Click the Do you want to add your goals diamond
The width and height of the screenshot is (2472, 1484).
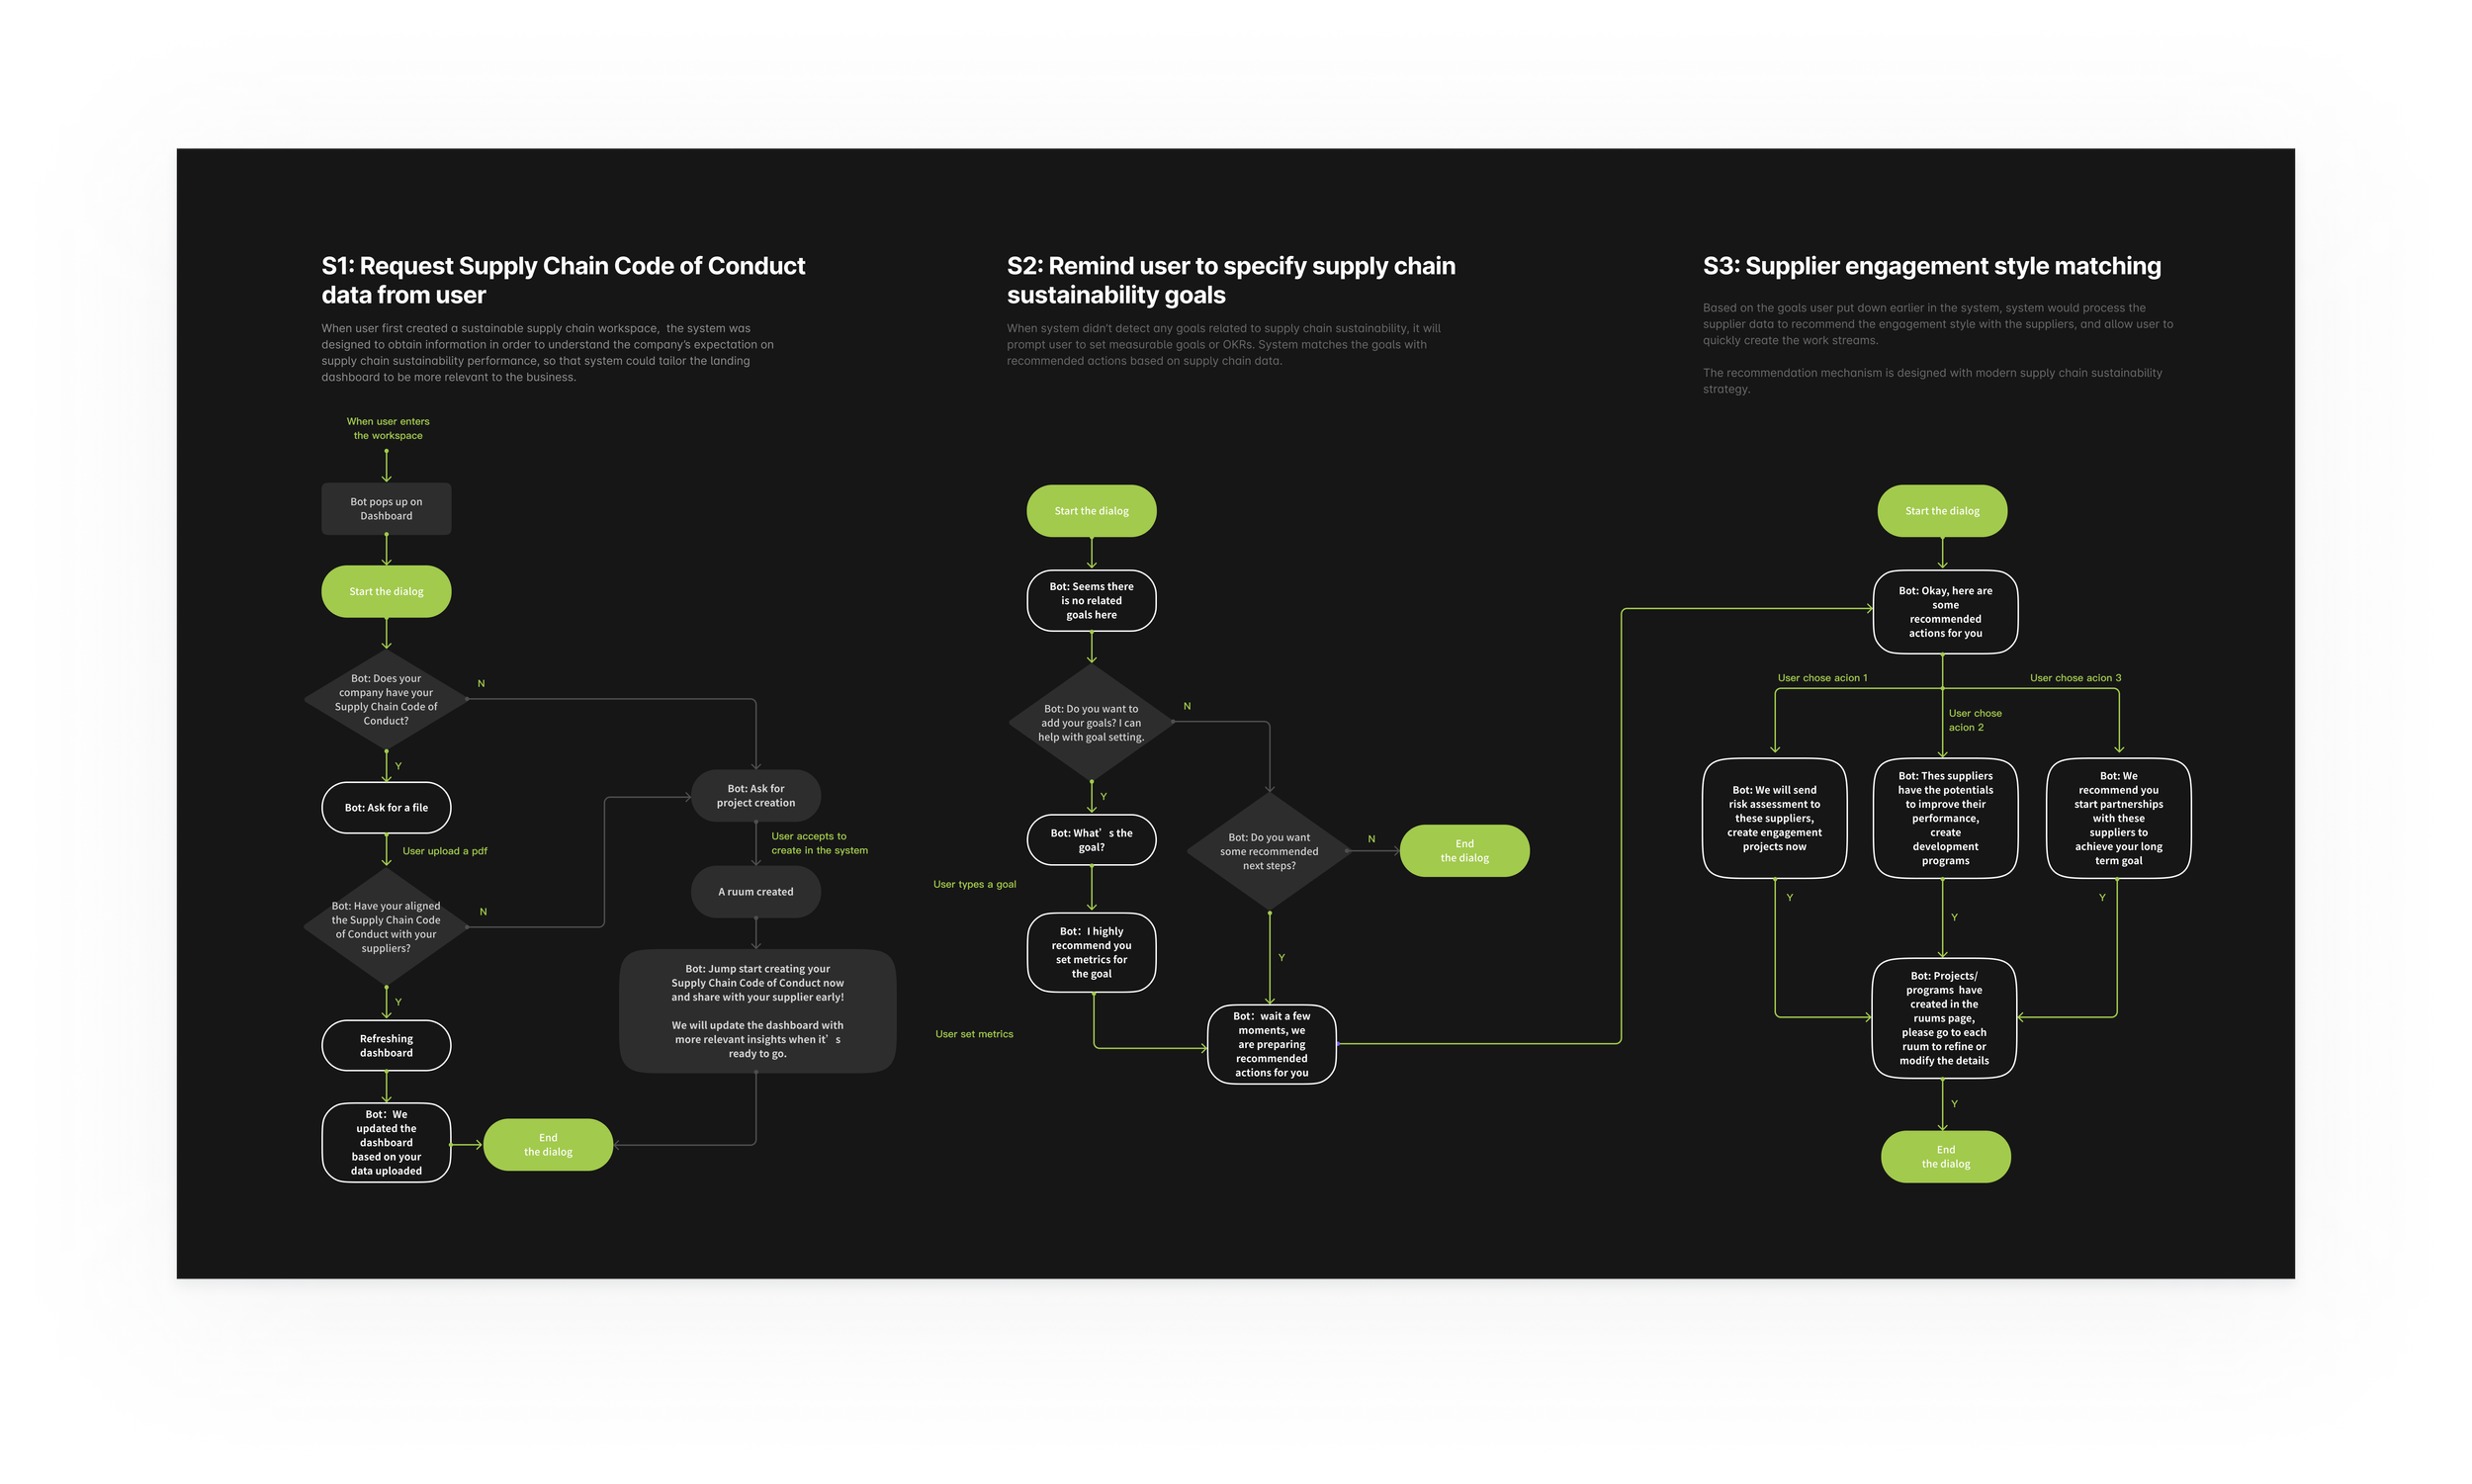pos(1091,722)
